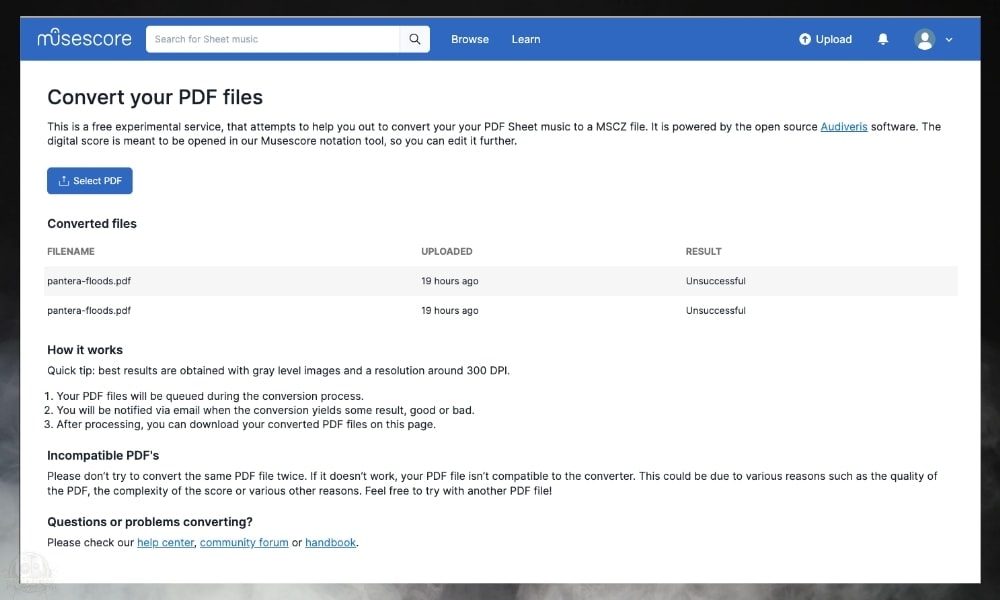Click the Incompatible PDF's heading
This screenshot has width=1000, height=600.
(x=103, y=455)
